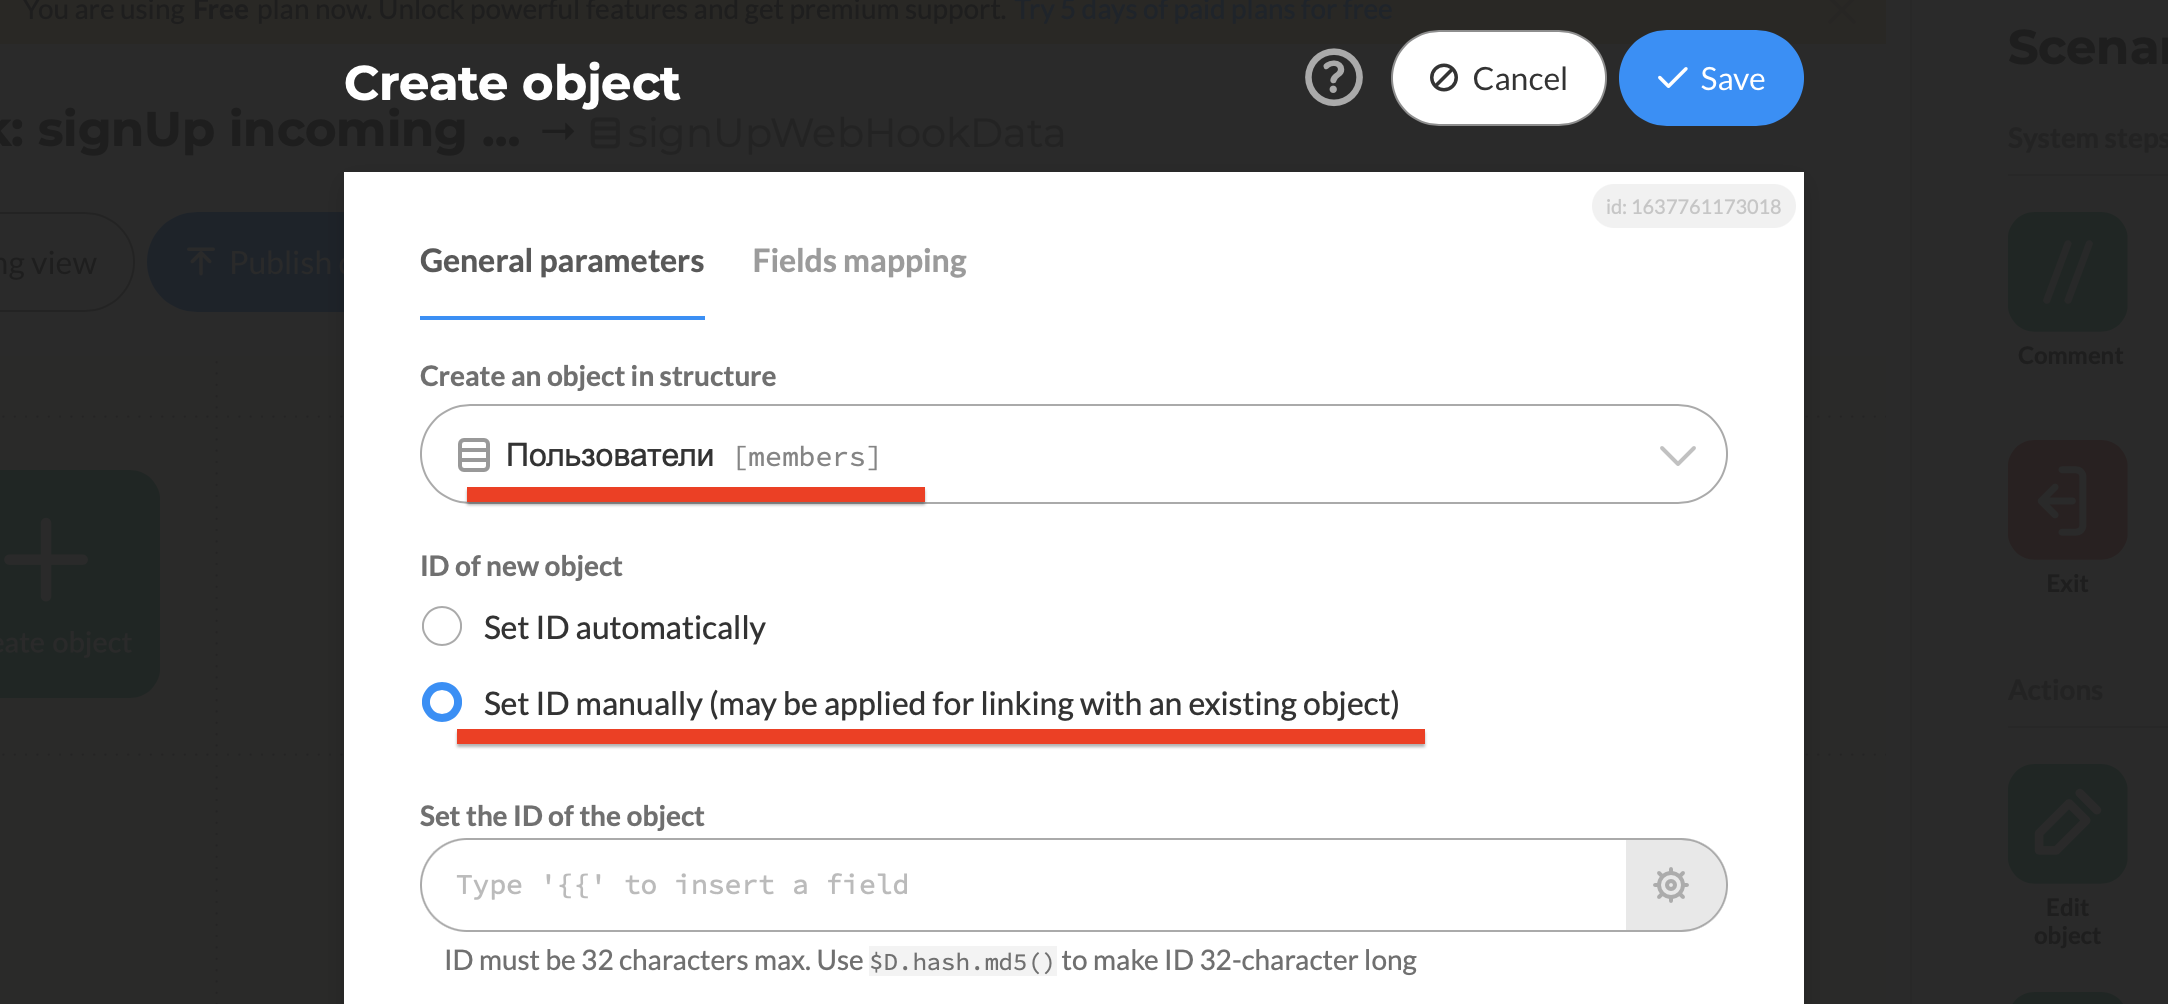The width and height of the screenshot is (2168, 1004).
Task: Click the id 1637761173018 badge
Action: [x=1693, y=207]
